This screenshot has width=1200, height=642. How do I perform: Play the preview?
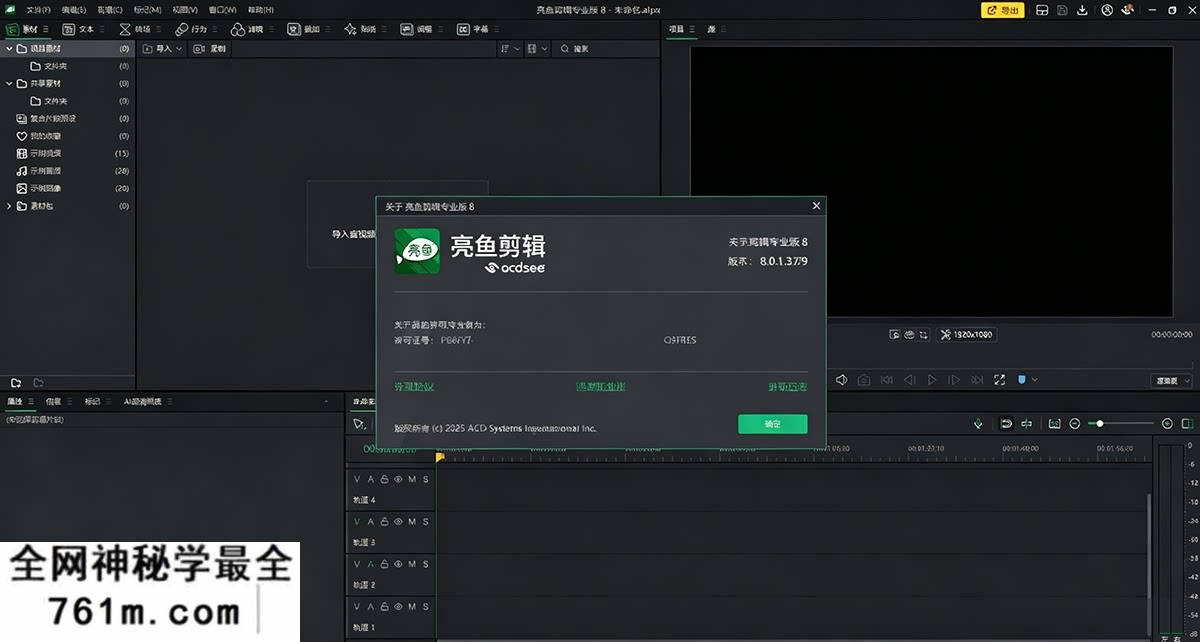pyautogui.click(x=932, y=380)
